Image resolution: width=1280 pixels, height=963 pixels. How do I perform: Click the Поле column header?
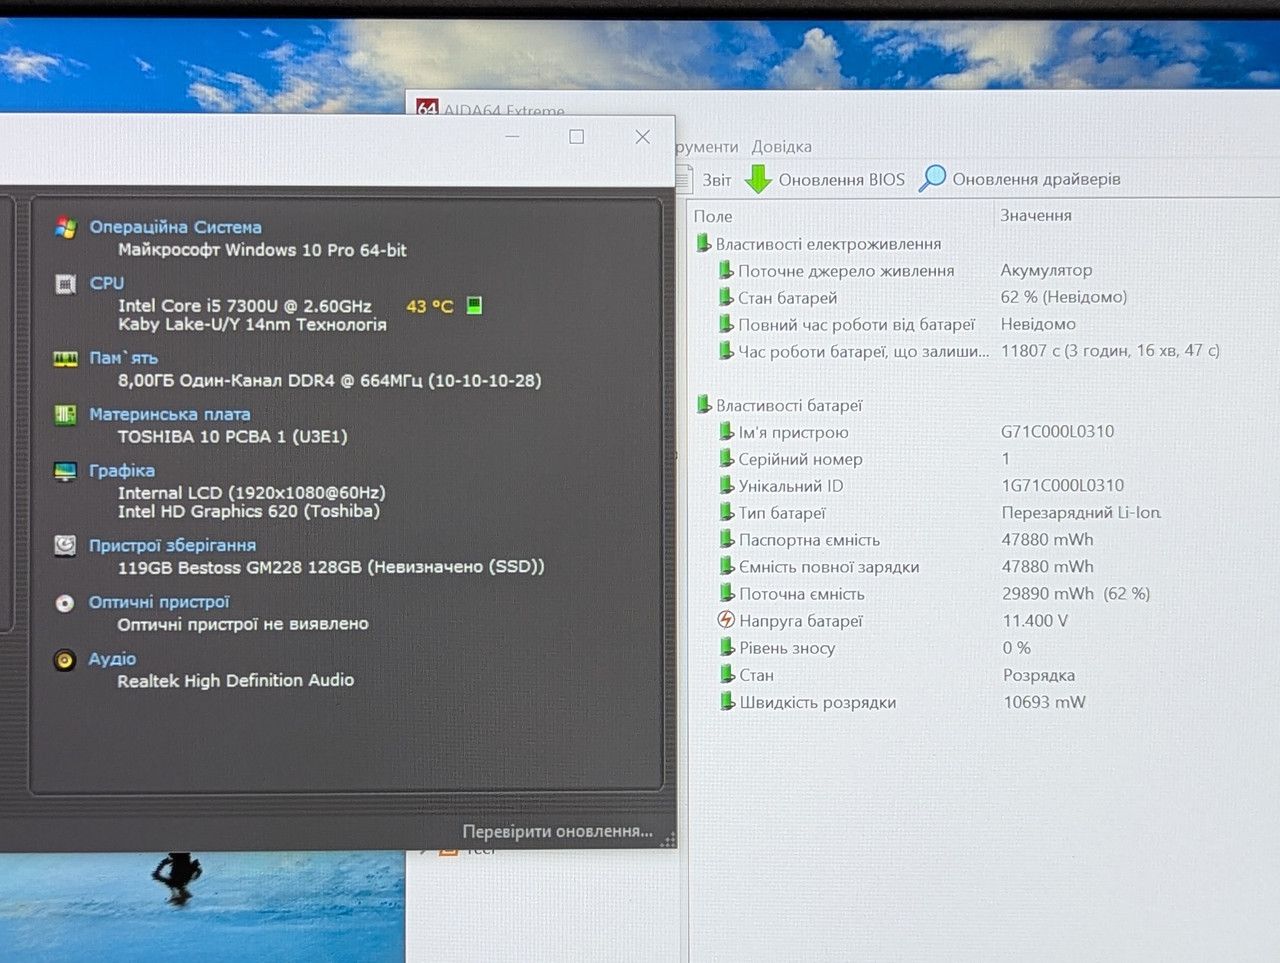click(x=713, y=216)
